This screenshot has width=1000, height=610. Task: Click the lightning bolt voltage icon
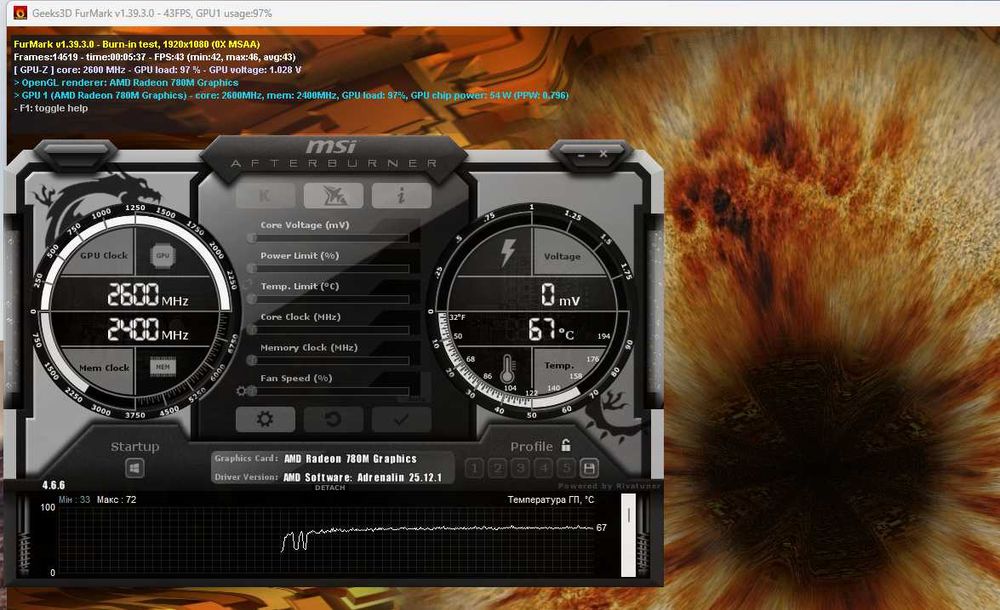pyautogui.click(x=507, y=253)
